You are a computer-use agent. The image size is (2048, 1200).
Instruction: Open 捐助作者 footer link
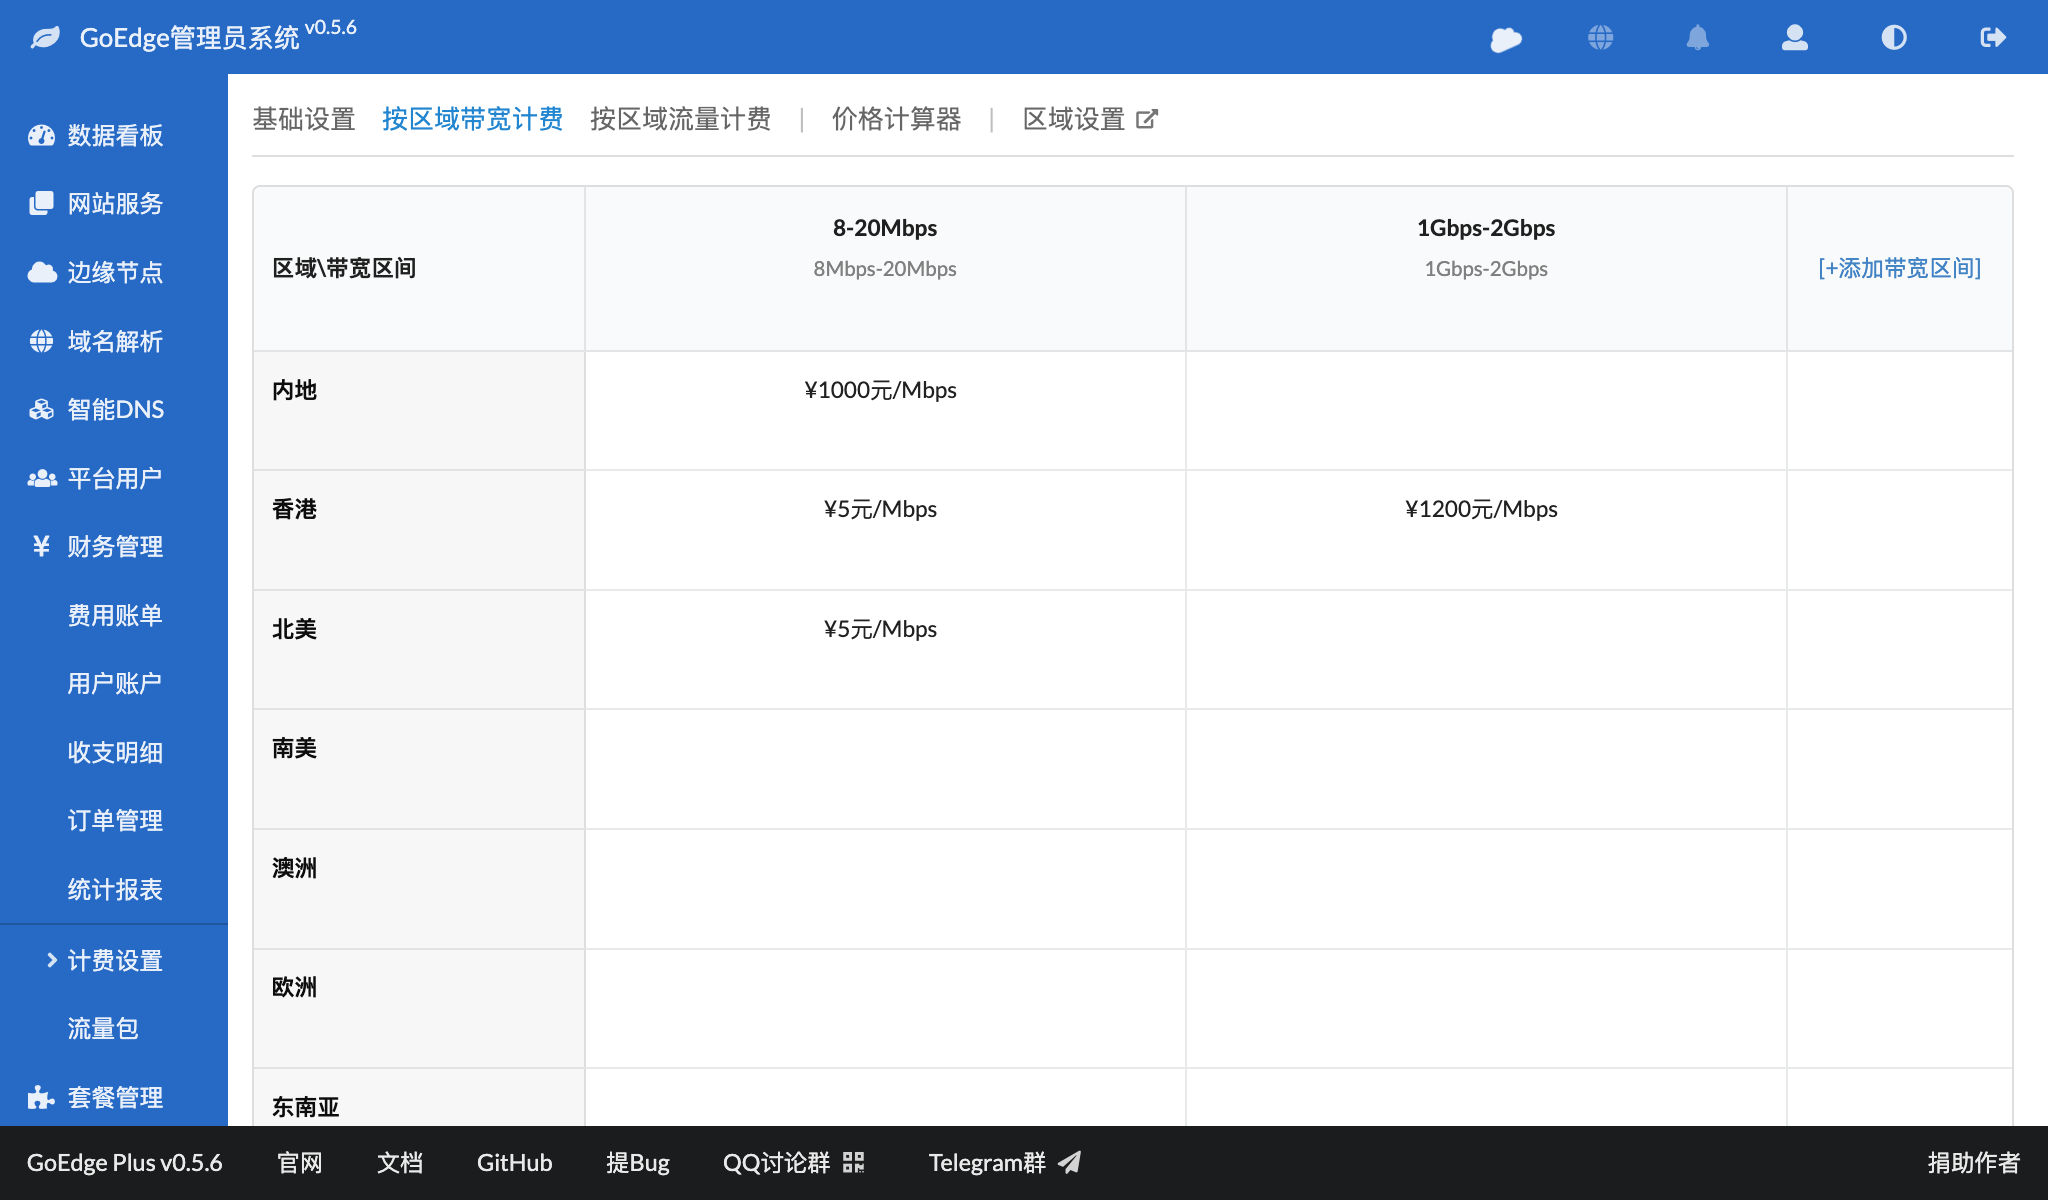[1974, 1162]
